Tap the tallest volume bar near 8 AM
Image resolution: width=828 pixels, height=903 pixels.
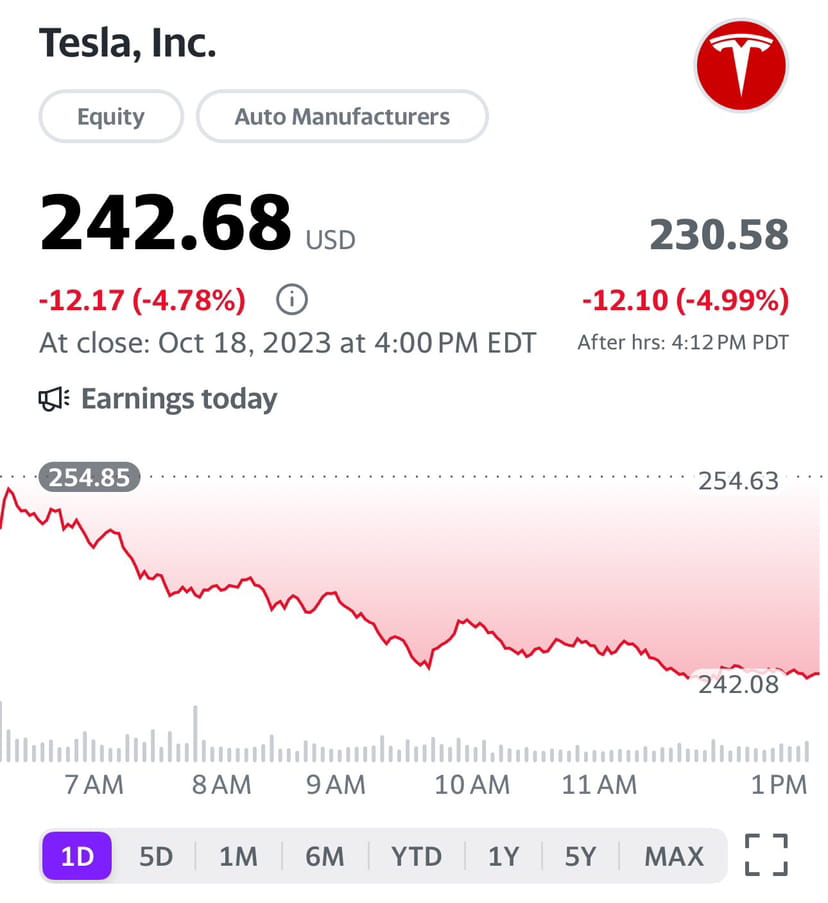[195, 734]
